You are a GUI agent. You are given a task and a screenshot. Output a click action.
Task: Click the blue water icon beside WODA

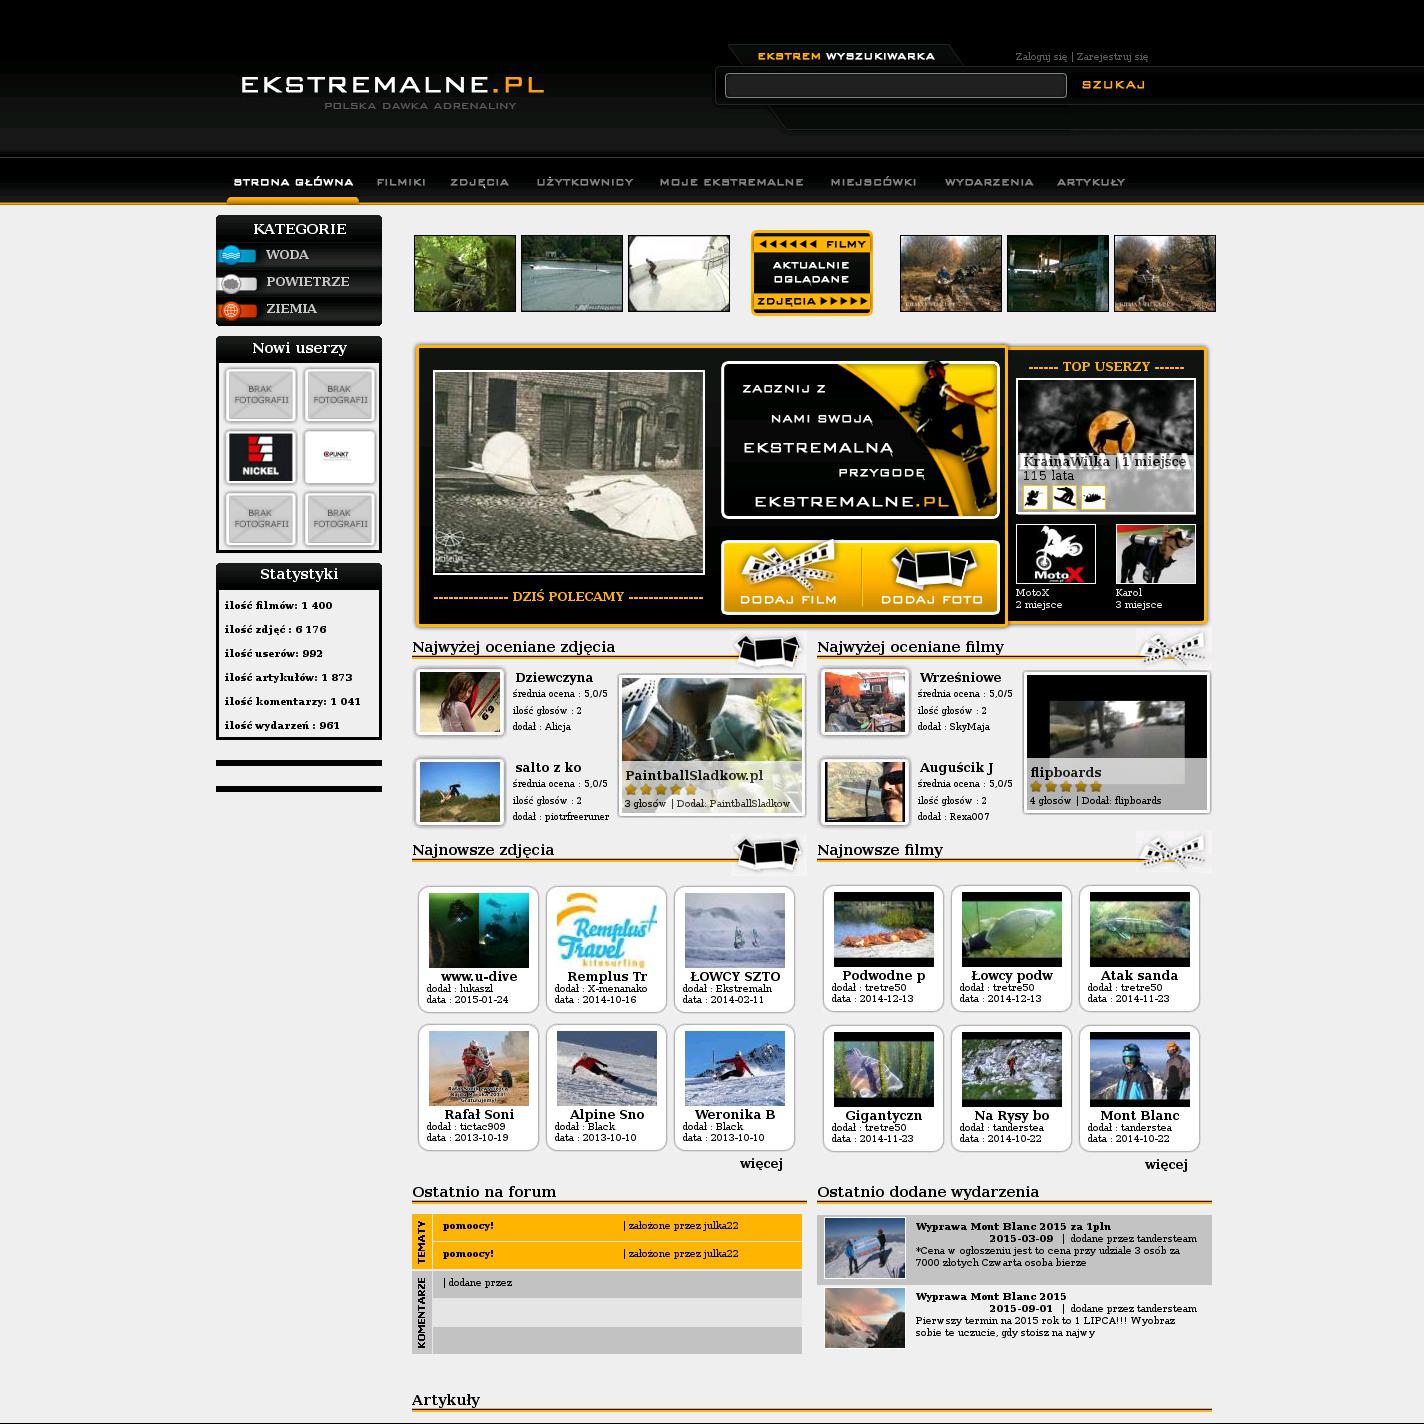tap(236, 255)
